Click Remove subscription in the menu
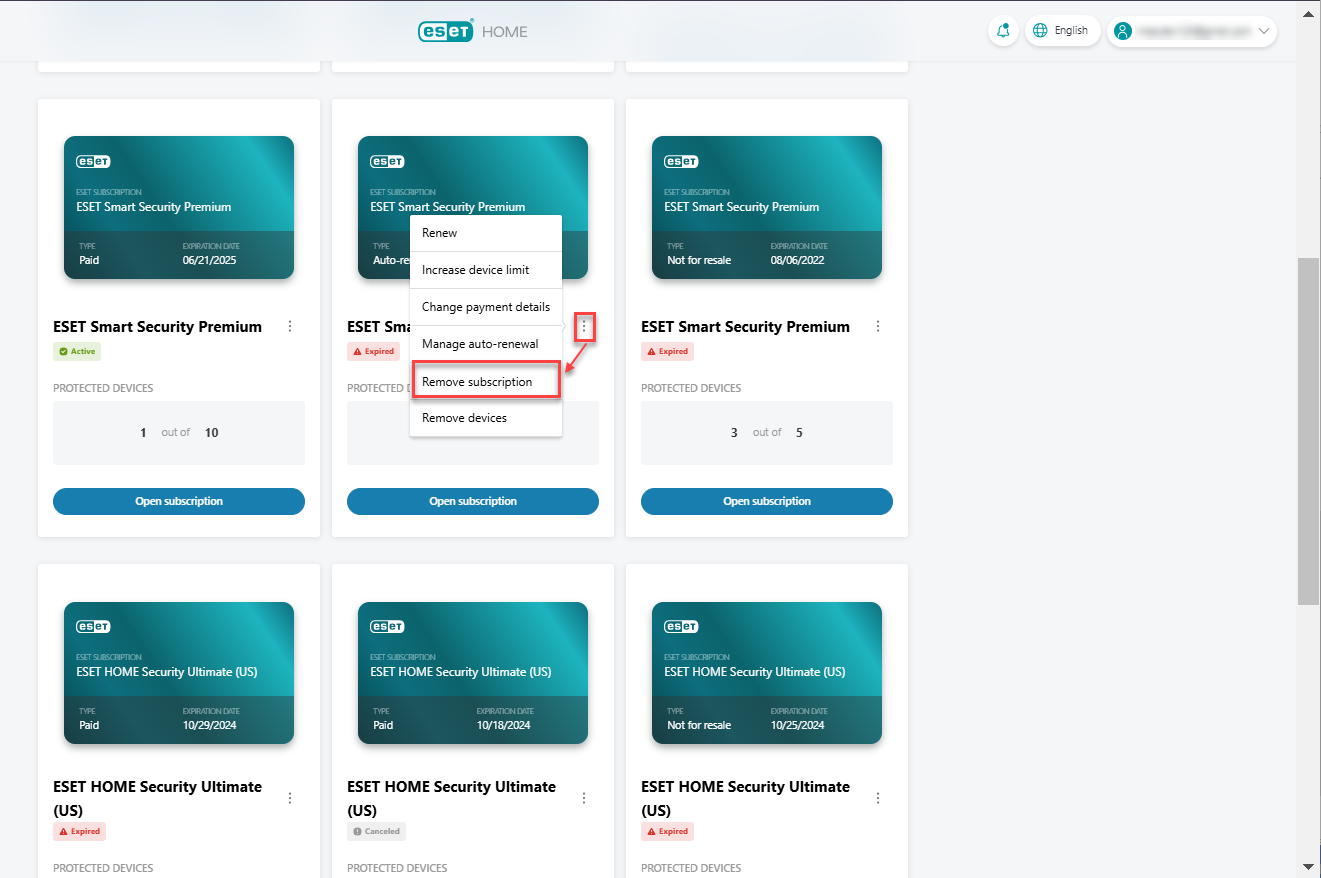 [x=486, y=381]
